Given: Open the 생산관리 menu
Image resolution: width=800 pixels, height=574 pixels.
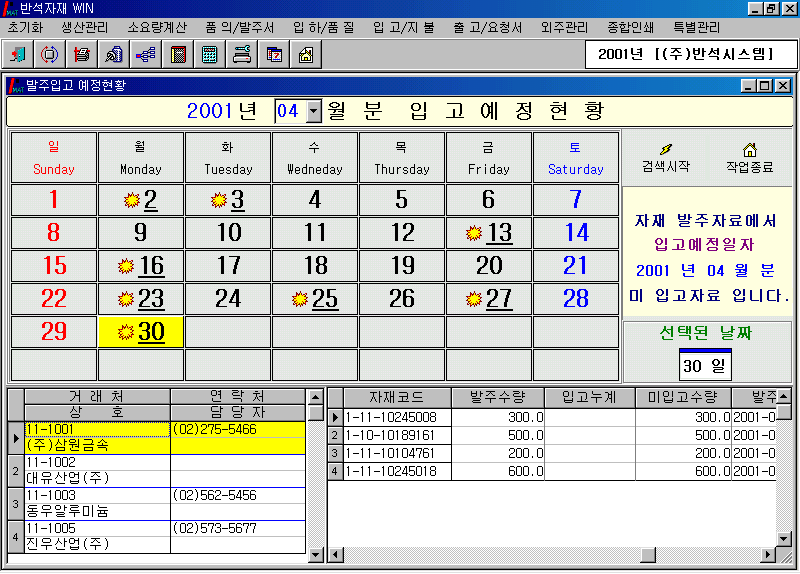Looking at the screenshot, I should pos(84,27).
